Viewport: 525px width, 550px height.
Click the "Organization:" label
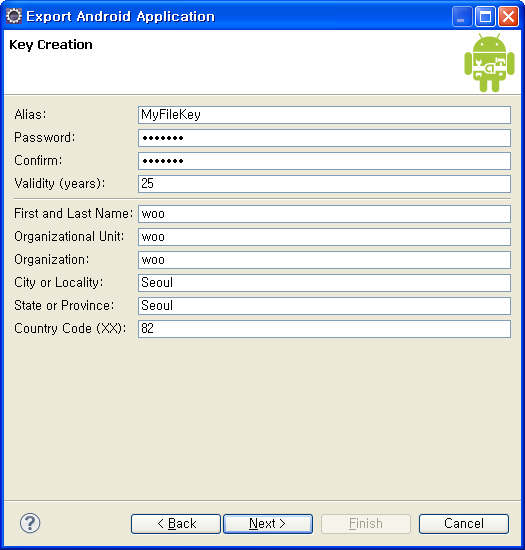(x=52, y=260)
